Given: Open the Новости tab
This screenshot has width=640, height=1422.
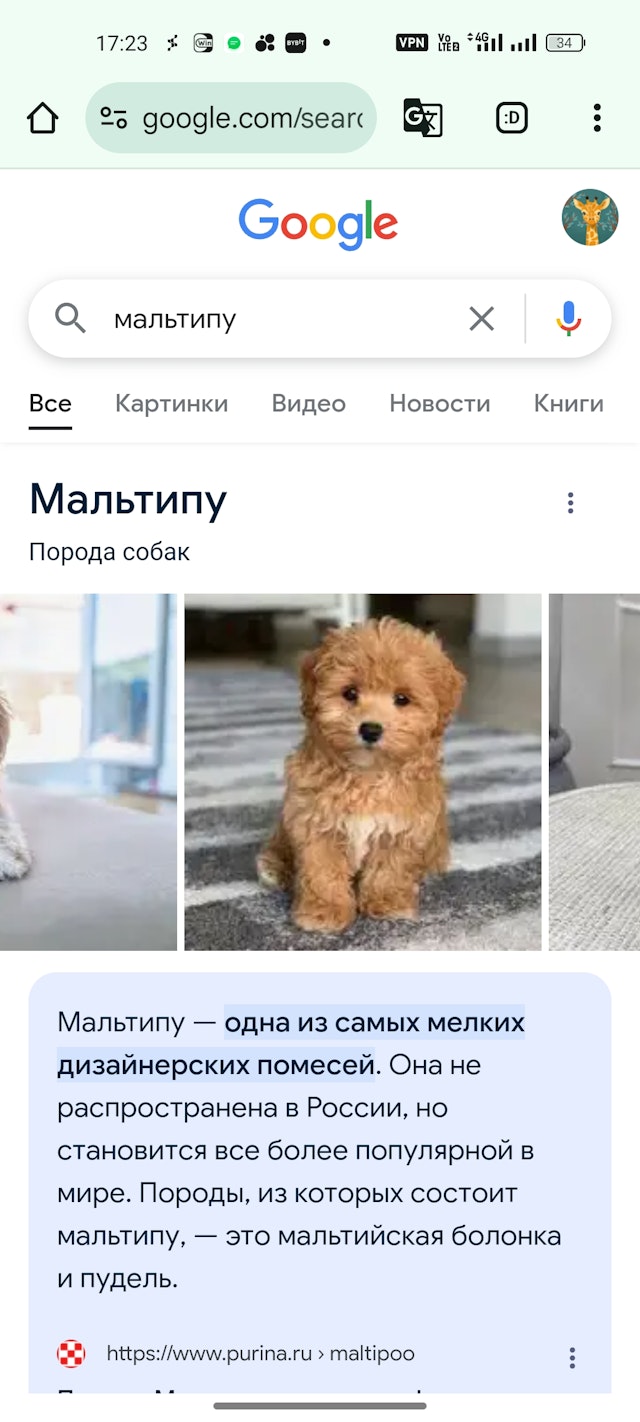Looking at the screenshot, I should (x=440, y=404).
